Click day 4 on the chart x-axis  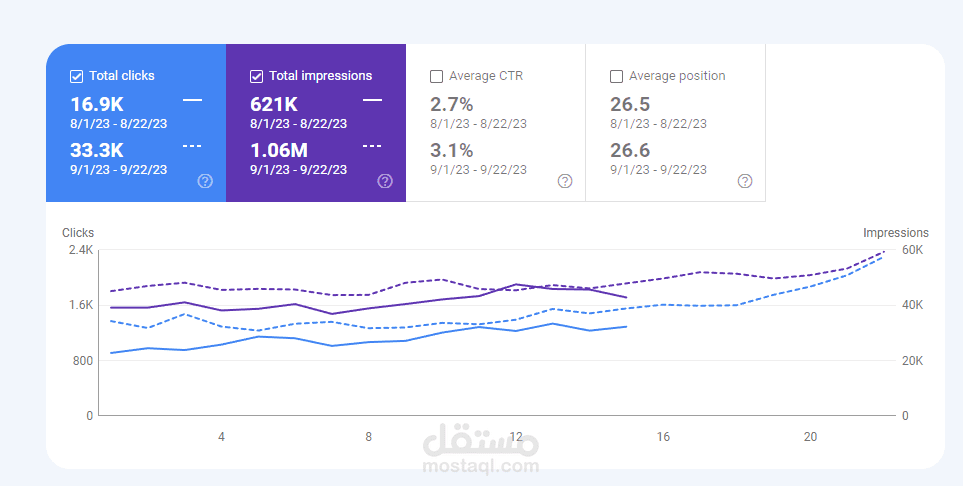pos(221,437)
